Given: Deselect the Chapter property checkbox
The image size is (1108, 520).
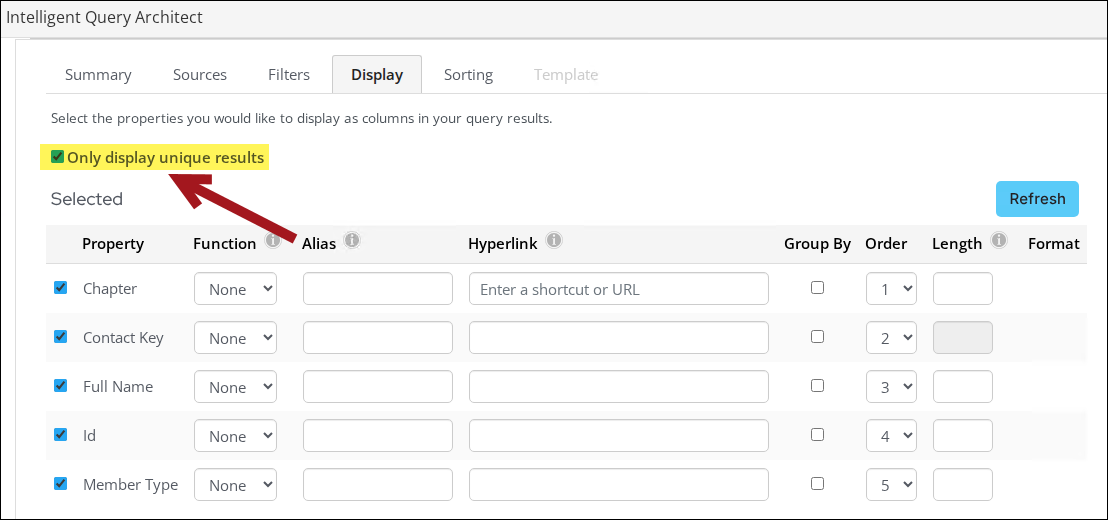Looking at the screenshot, I should point(60,288).
